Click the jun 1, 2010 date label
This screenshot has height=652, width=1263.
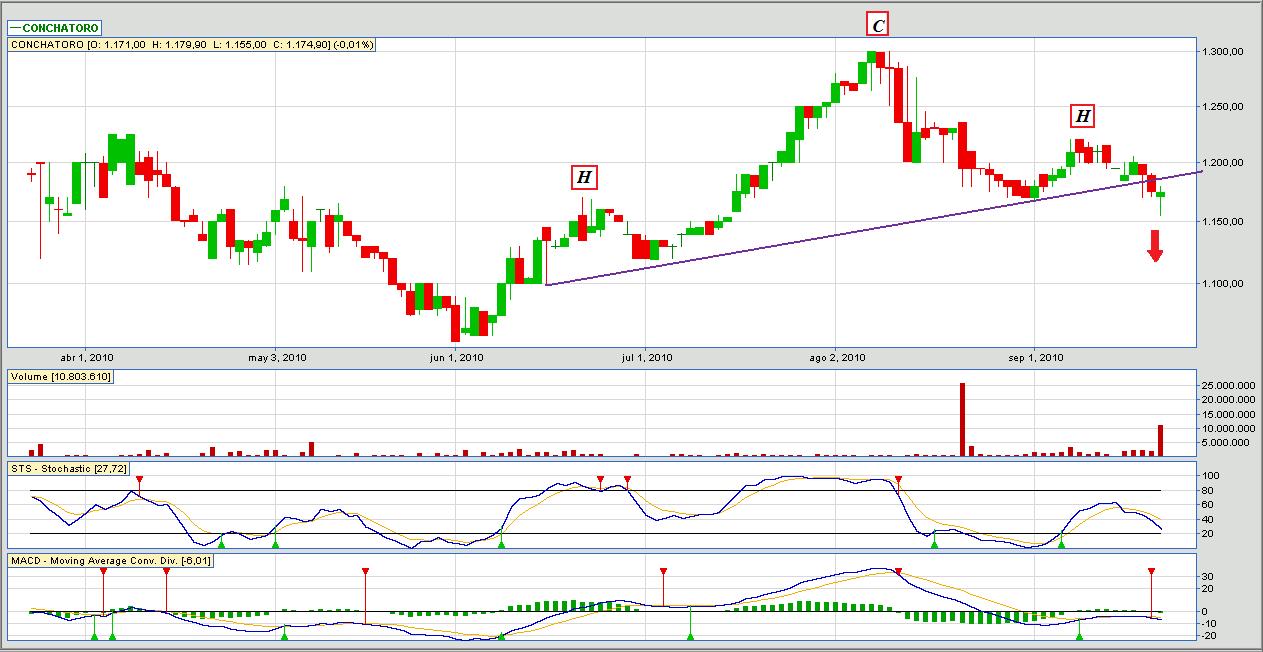(456, 357)
